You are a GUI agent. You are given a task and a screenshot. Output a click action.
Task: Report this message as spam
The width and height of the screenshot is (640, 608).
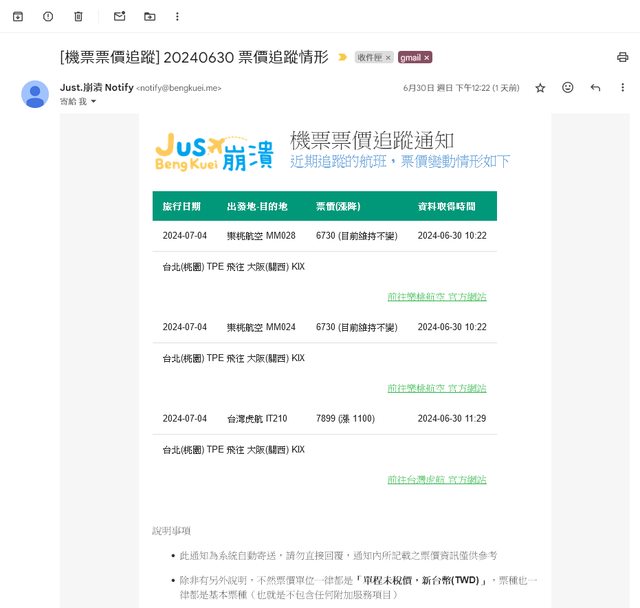[48, 17]
